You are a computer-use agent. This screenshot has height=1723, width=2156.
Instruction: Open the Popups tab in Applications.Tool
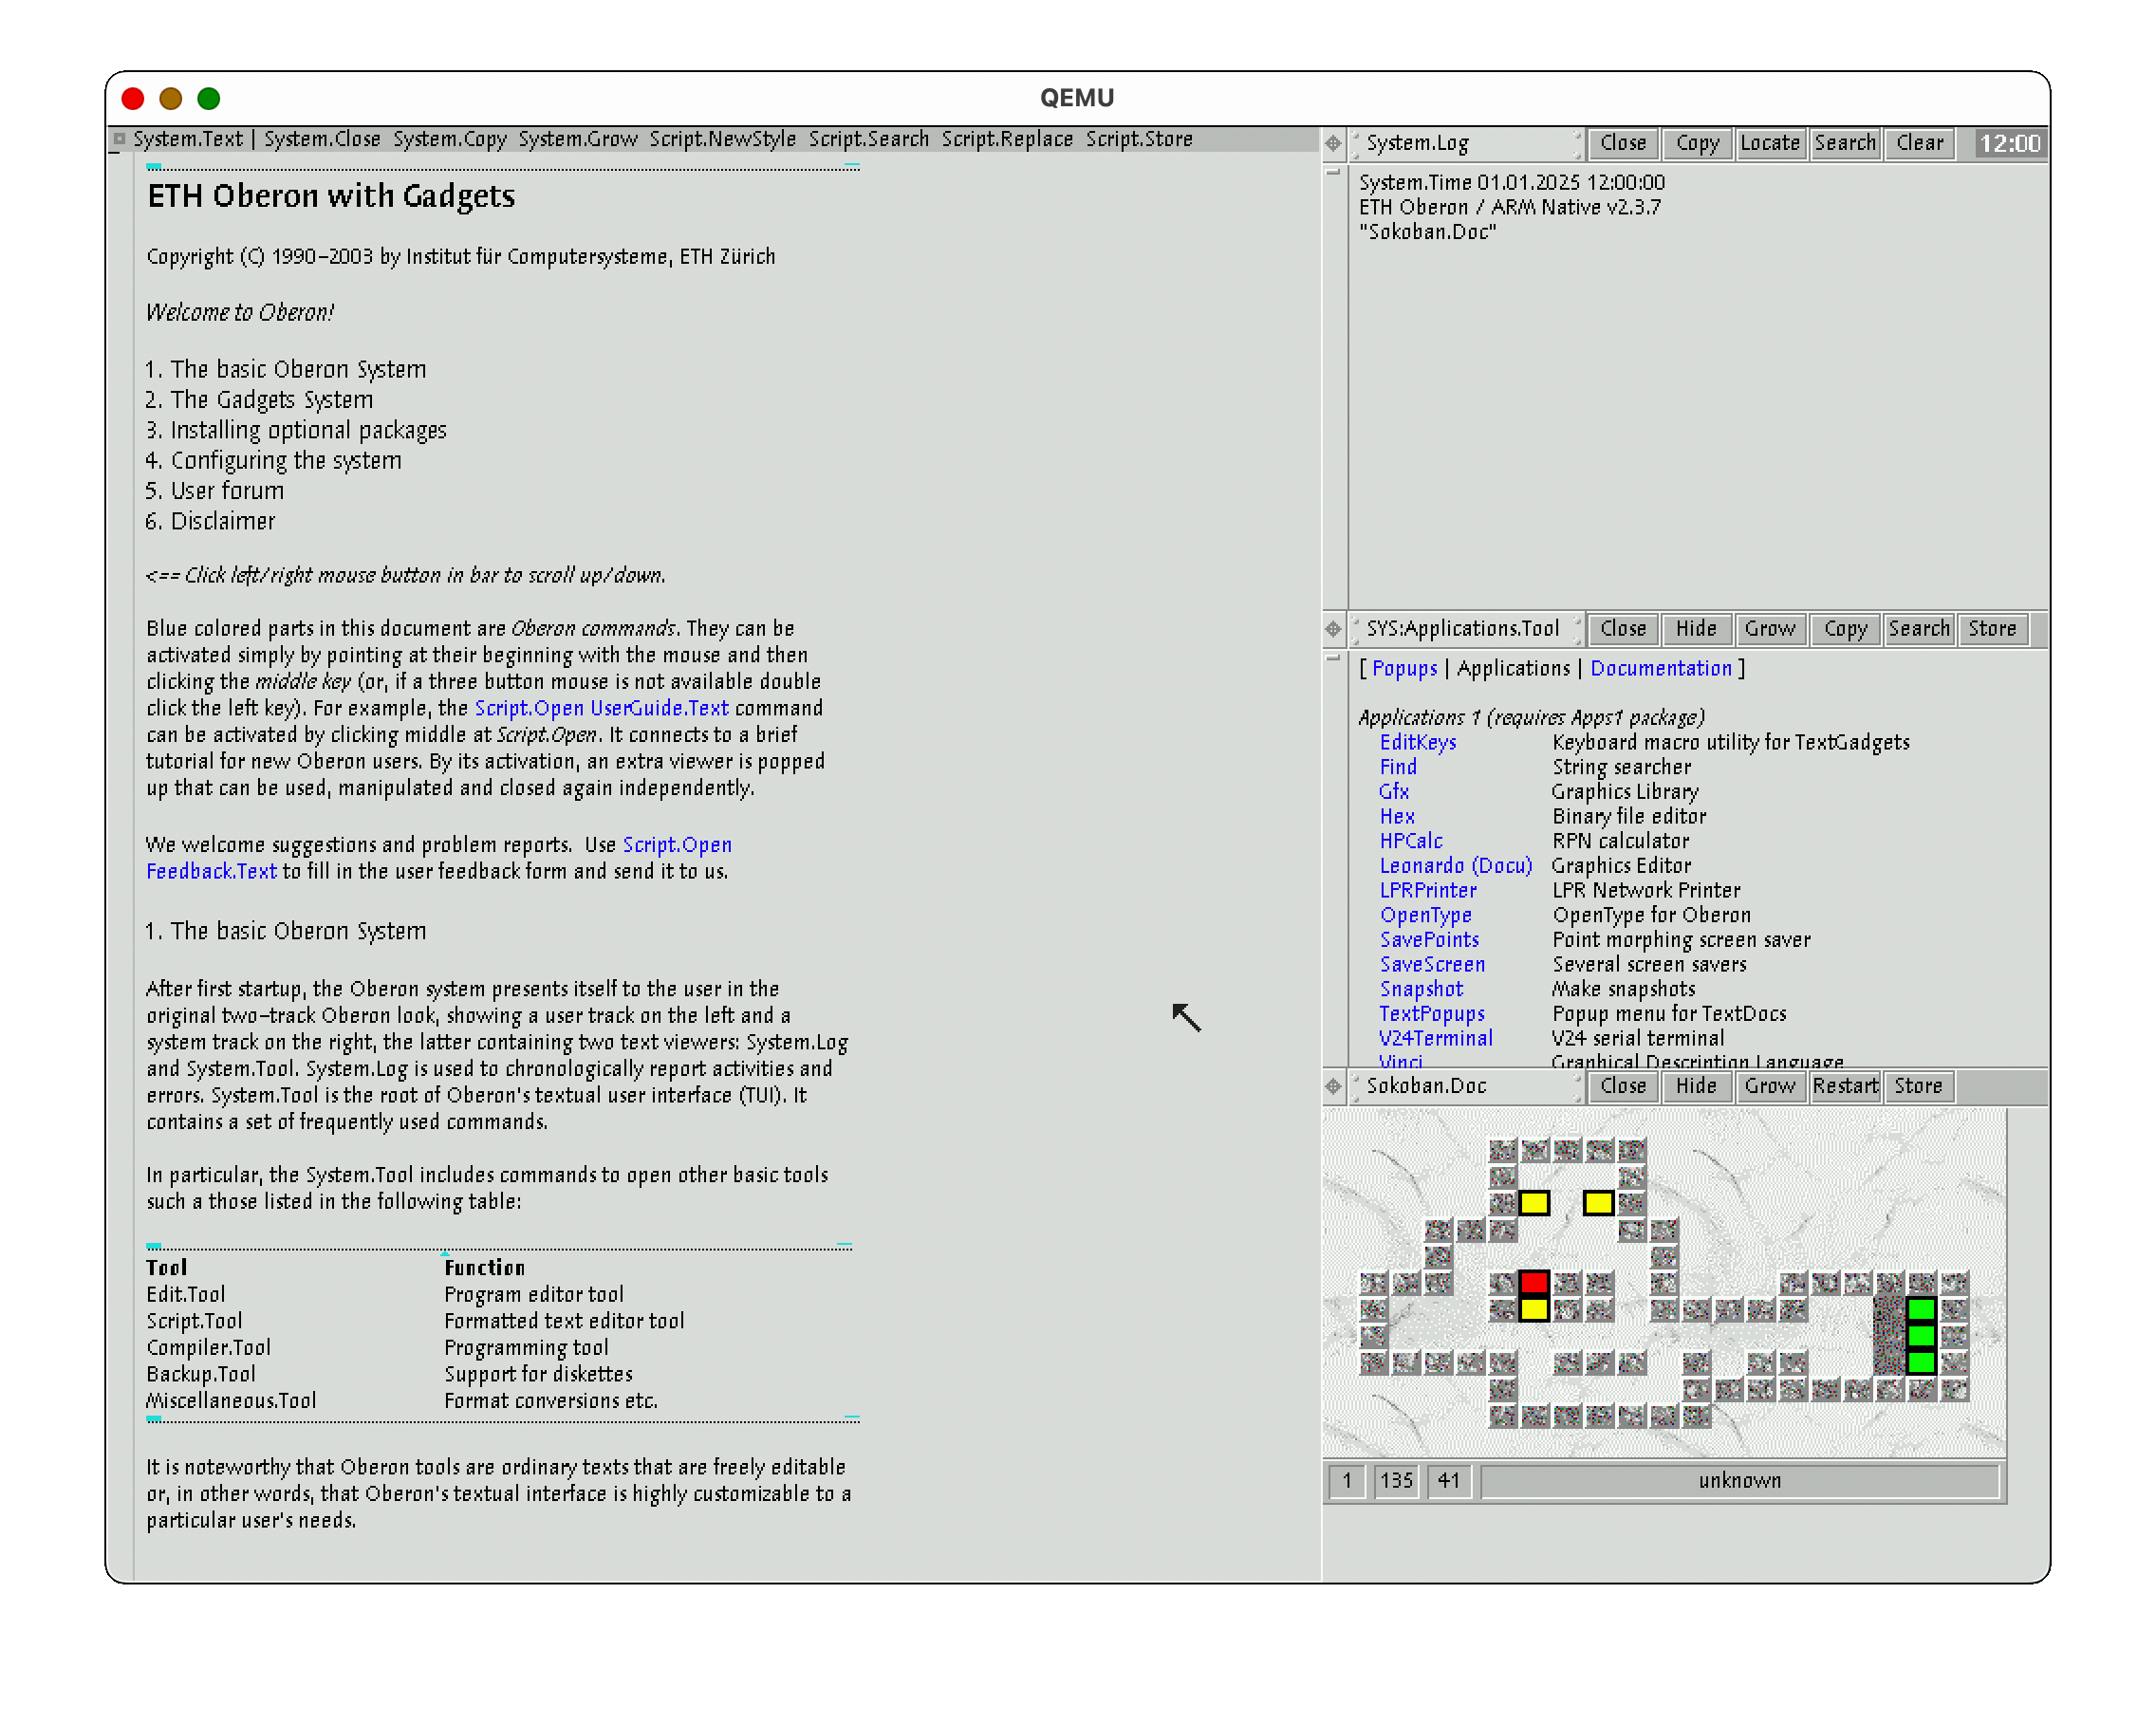[1404, 668]
